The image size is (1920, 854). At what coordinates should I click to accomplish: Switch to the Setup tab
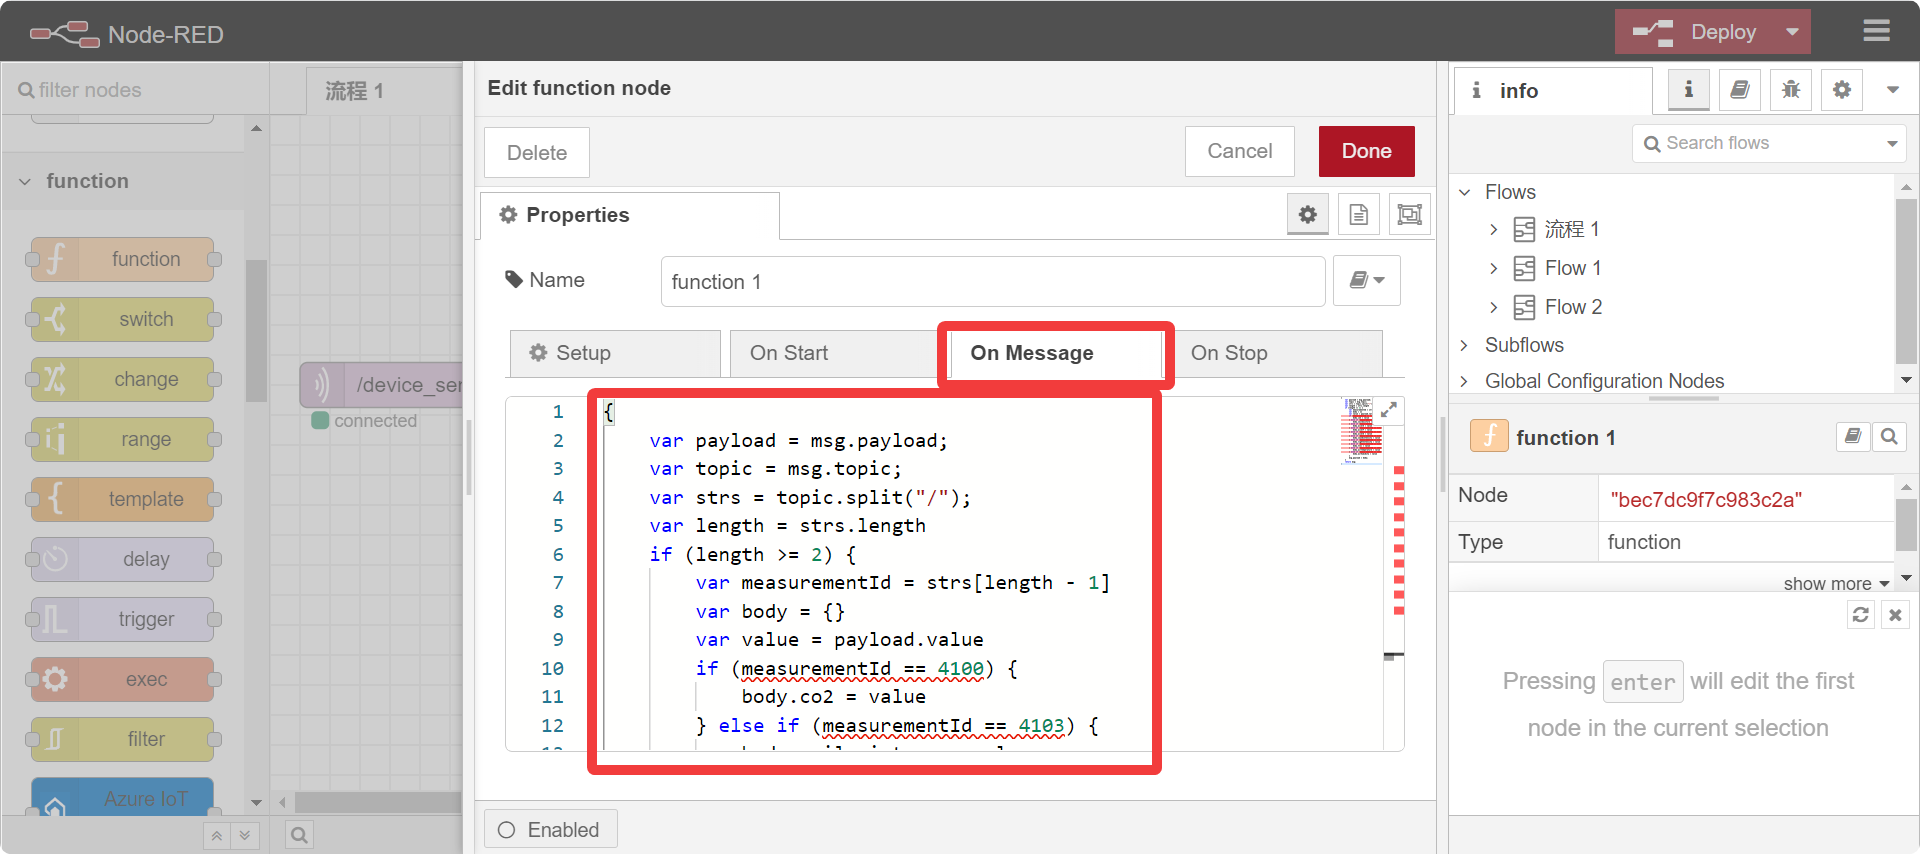pos(615,353)
